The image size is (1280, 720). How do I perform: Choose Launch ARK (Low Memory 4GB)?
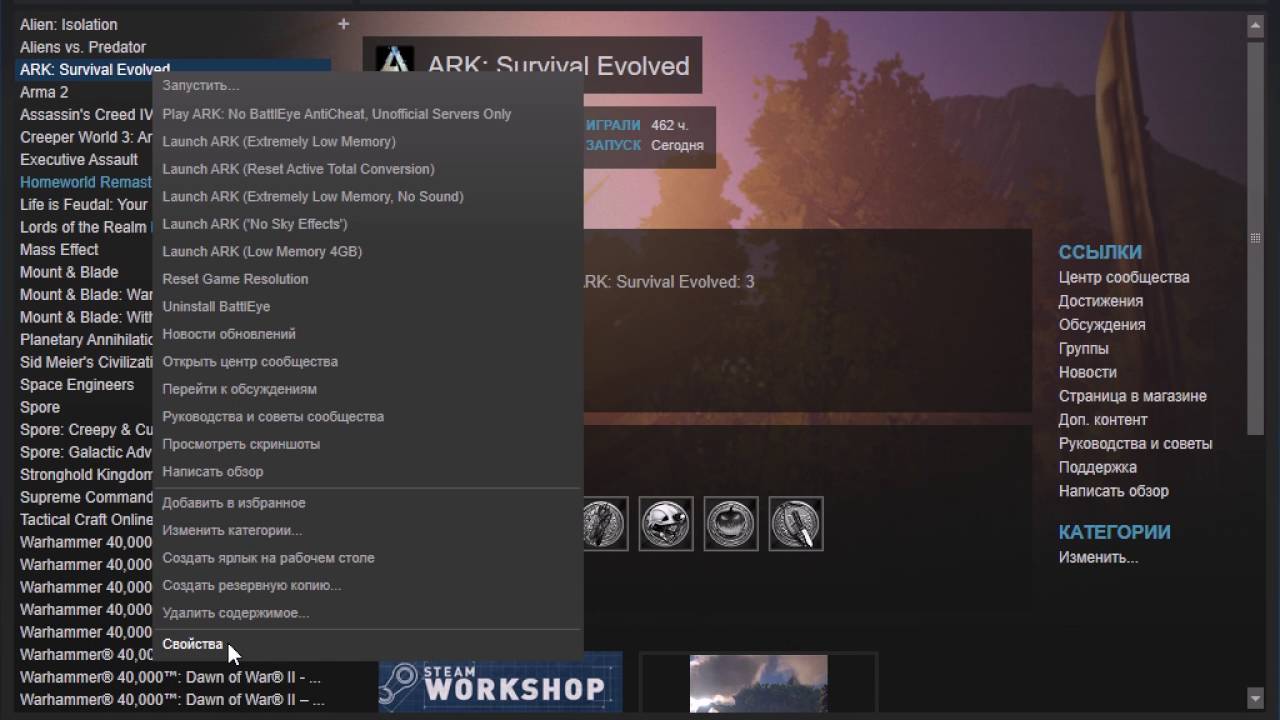pos(262,251)
